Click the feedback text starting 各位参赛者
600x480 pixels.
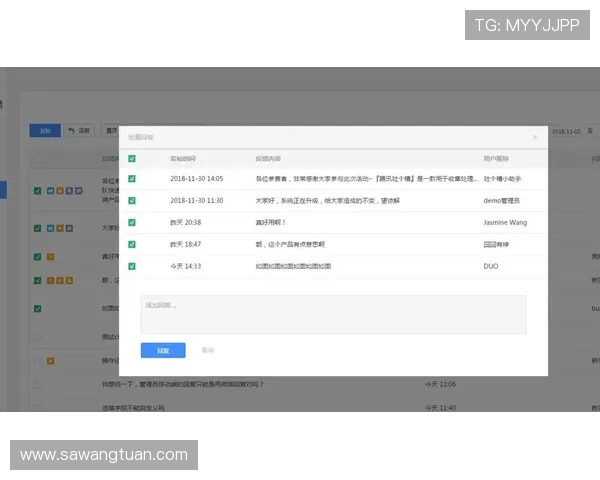[x=367, y=179]
